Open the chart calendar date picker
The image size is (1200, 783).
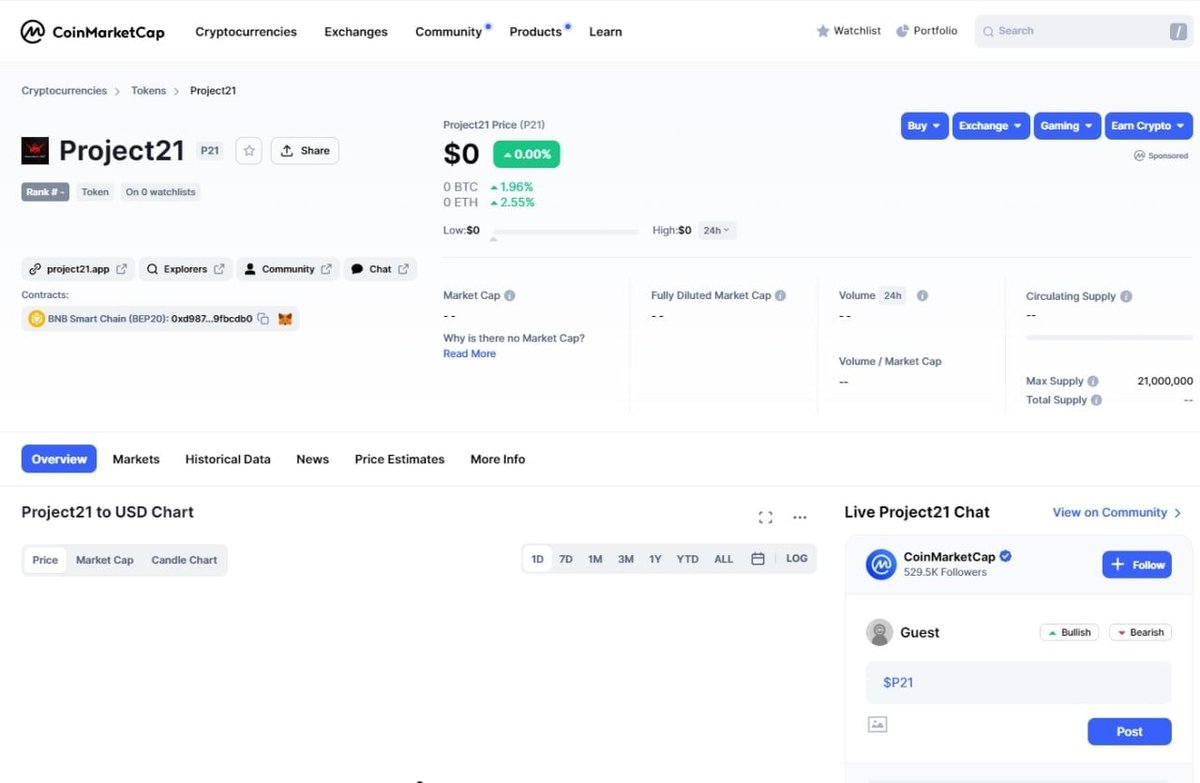coord(758,559)
